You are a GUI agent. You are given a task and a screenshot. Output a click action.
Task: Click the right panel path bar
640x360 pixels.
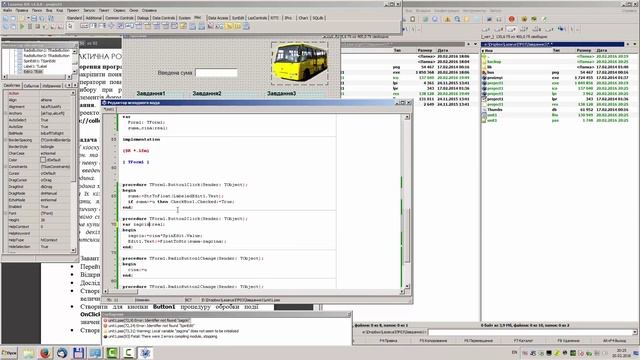[x=553, y=44]
